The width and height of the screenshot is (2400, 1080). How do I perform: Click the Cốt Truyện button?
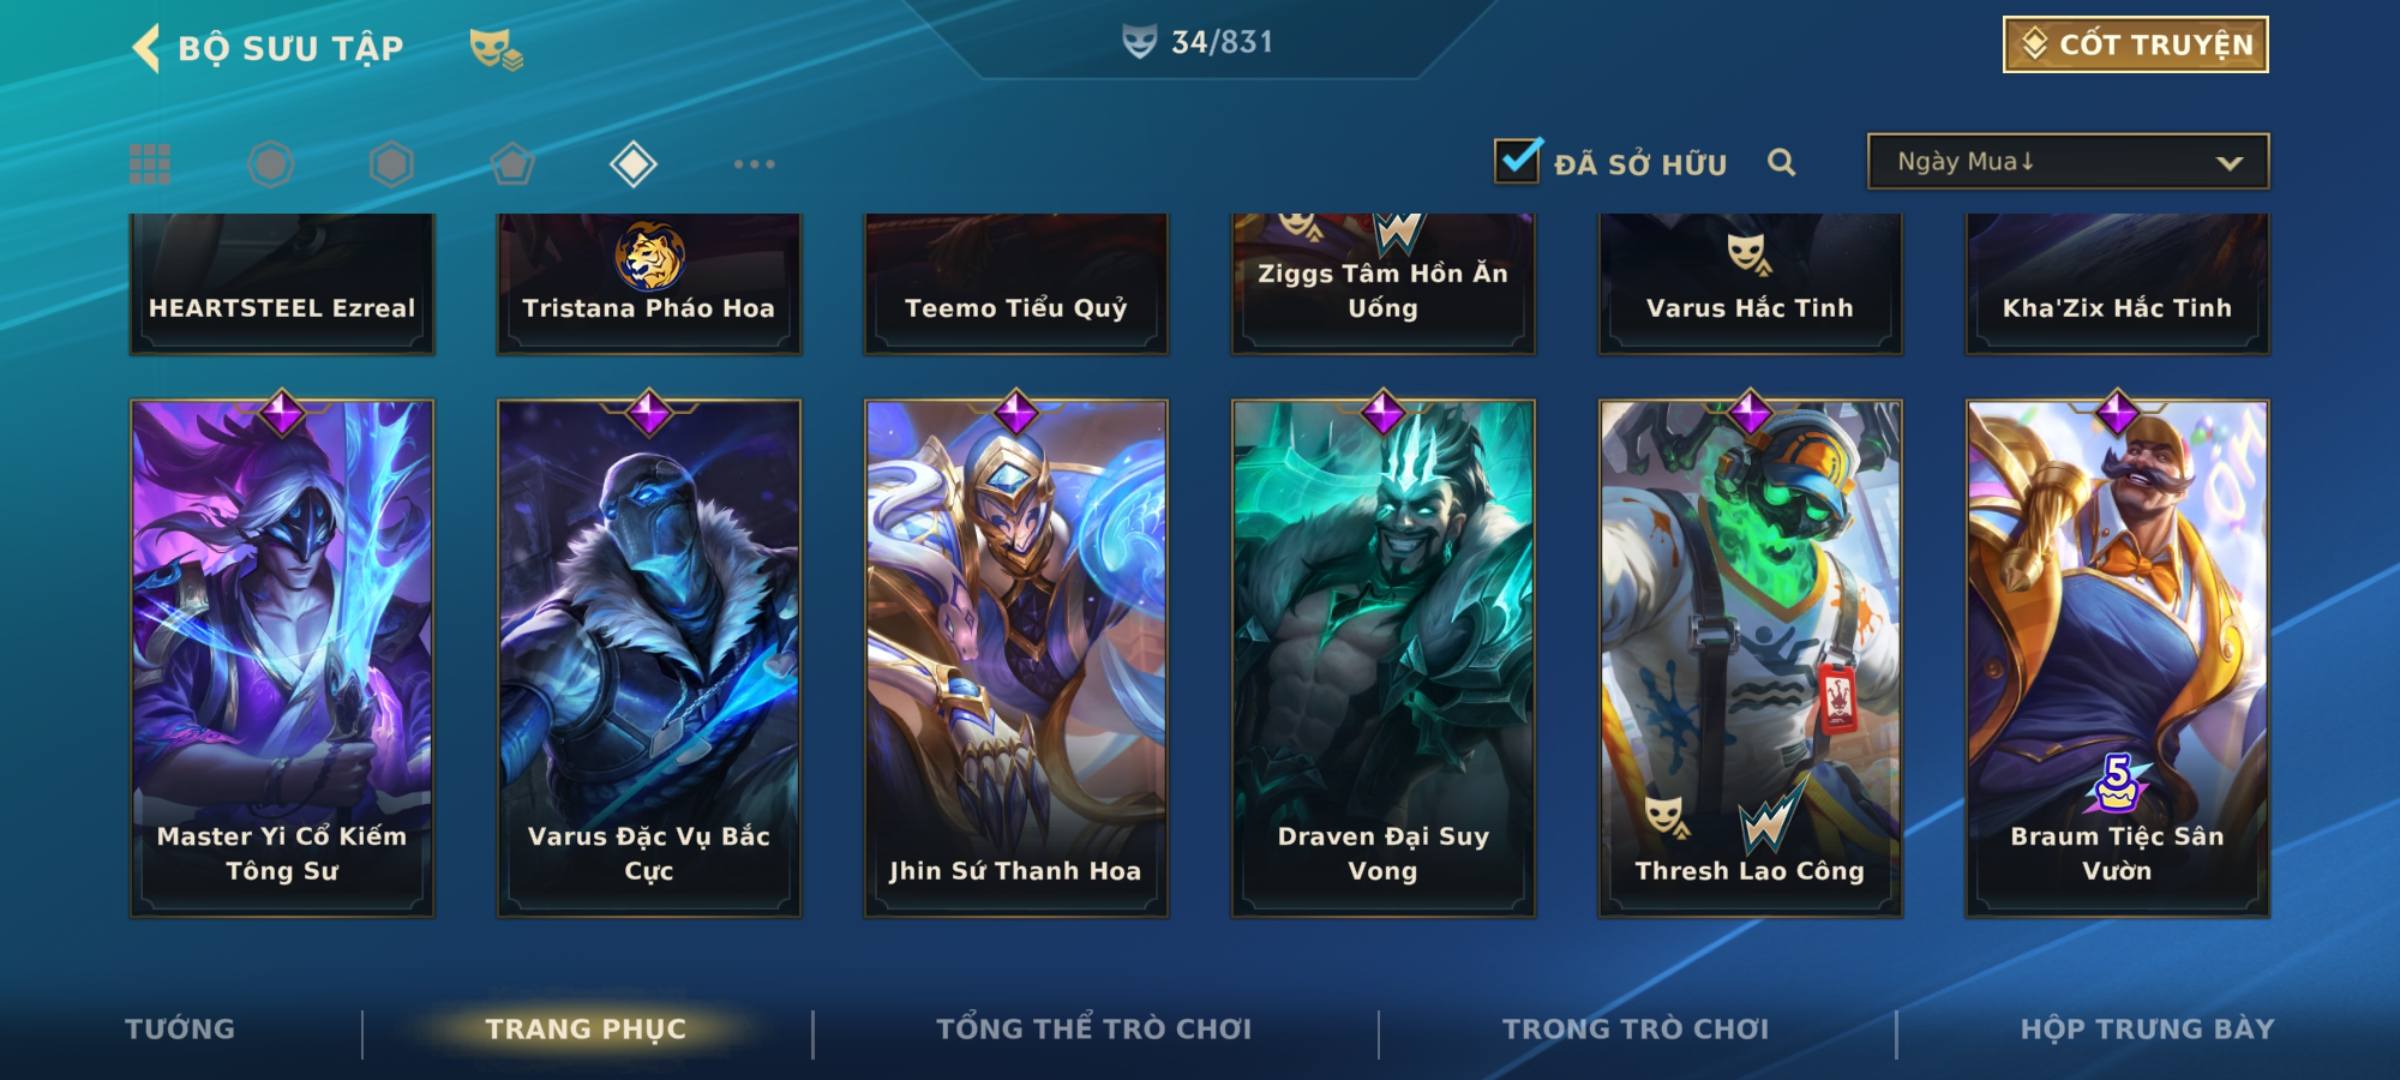[x=2135, y=45]
